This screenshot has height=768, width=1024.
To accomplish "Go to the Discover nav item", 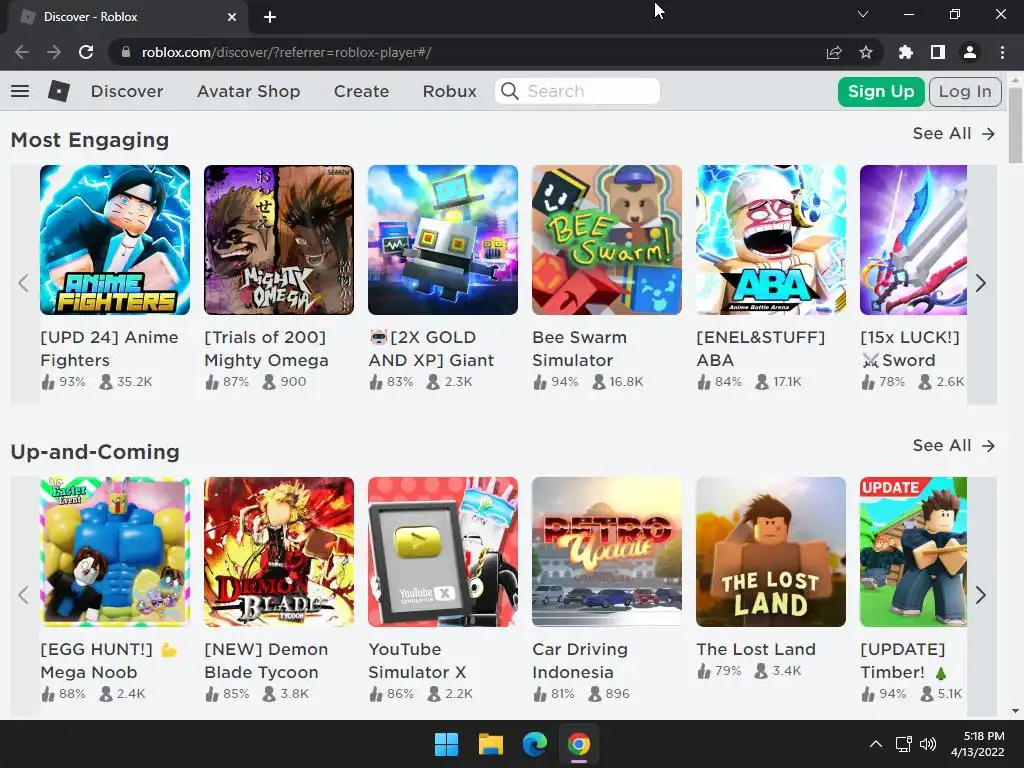I will (127, 91).
